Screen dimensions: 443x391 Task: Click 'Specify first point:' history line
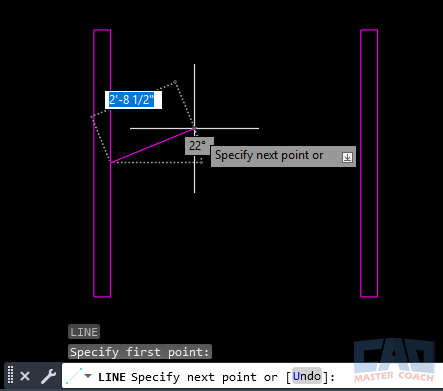140,352
